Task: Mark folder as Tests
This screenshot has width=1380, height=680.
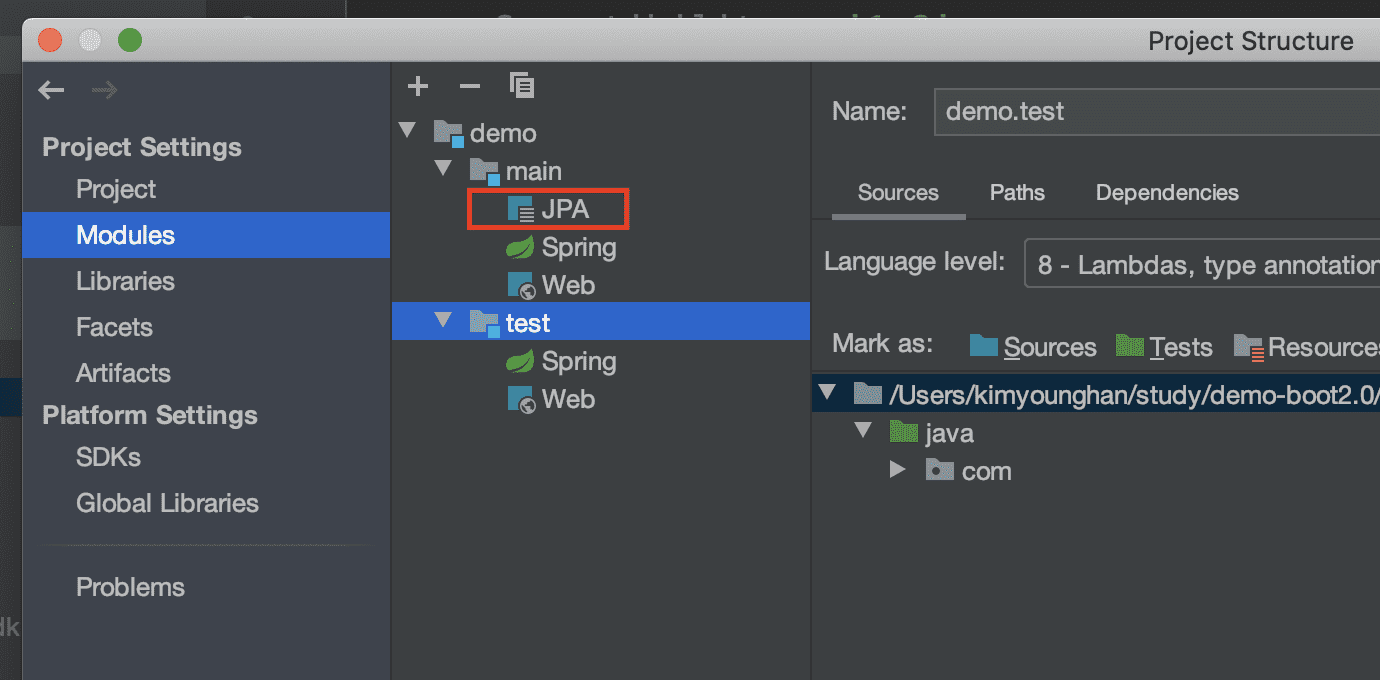Action: click(x=1165, y=347)
